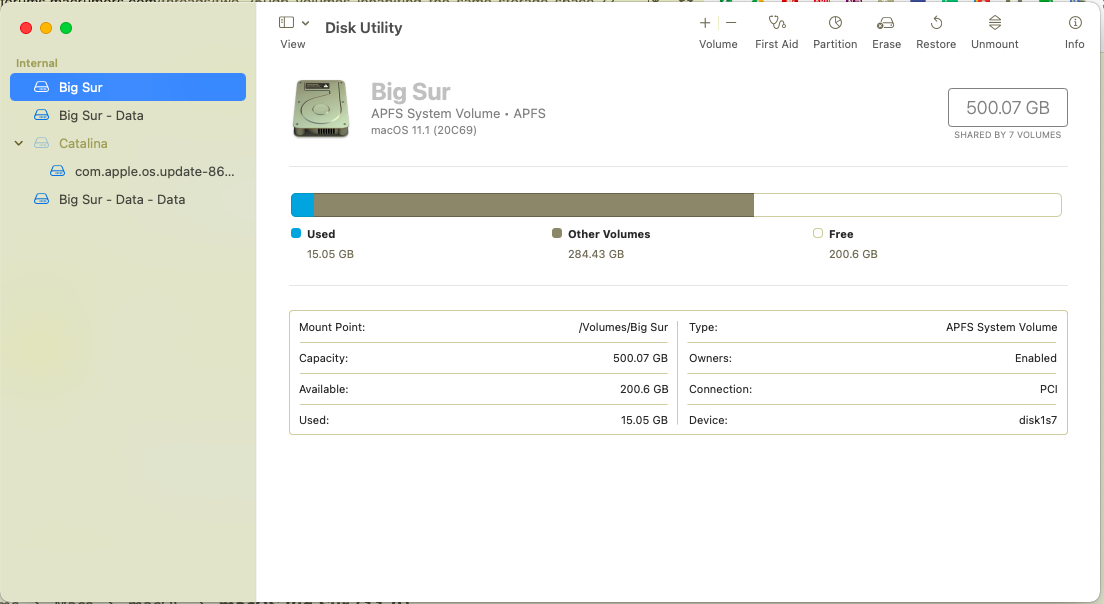Select Catalina volume in sidebar
Image resolution: width=1104 pixels, height=604 pixels.
coord(127,144)
